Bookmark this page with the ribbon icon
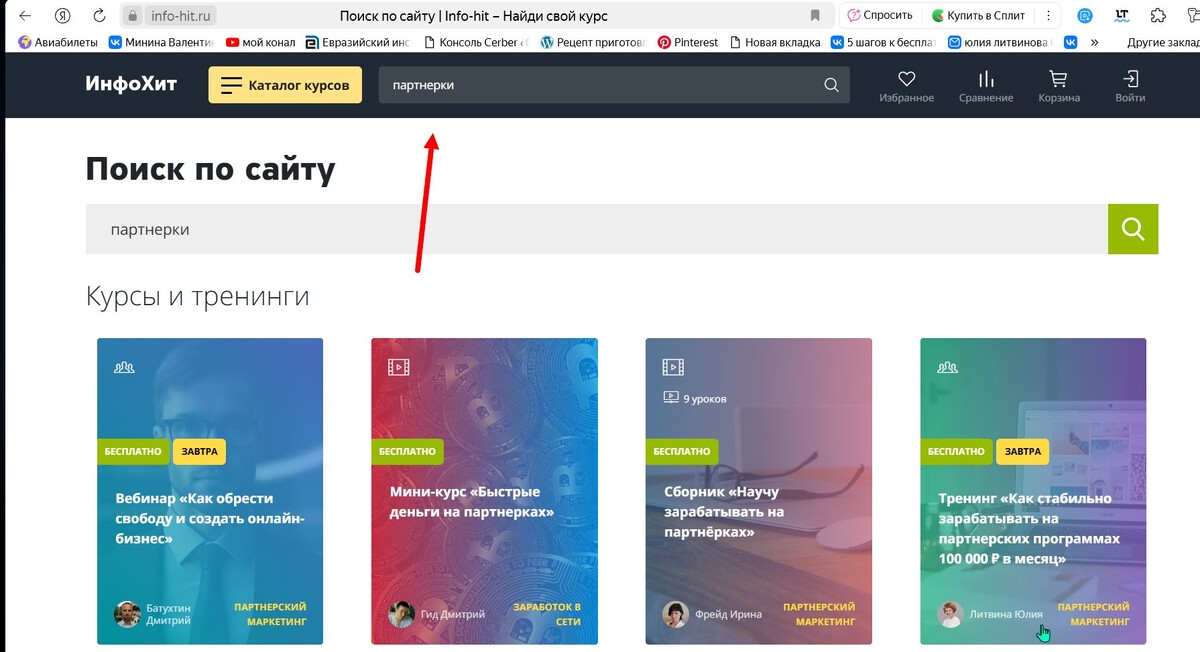Image resolution: width=1200 pixels, height=652 pixels. (815, 16)
